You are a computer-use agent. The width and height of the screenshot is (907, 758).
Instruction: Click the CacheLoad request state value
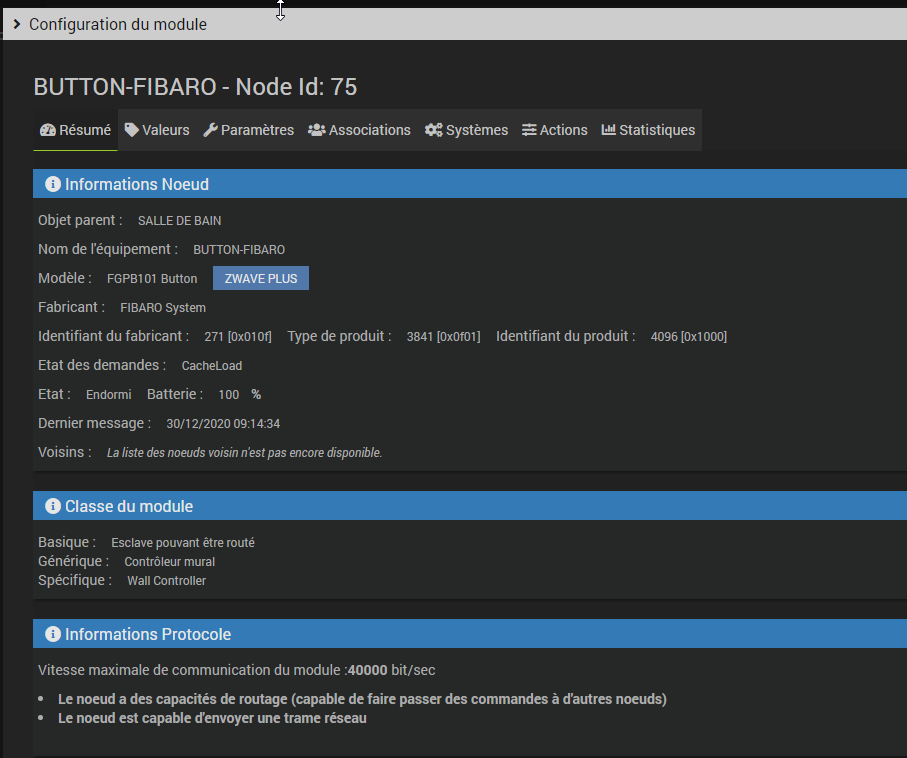(212, 366)
